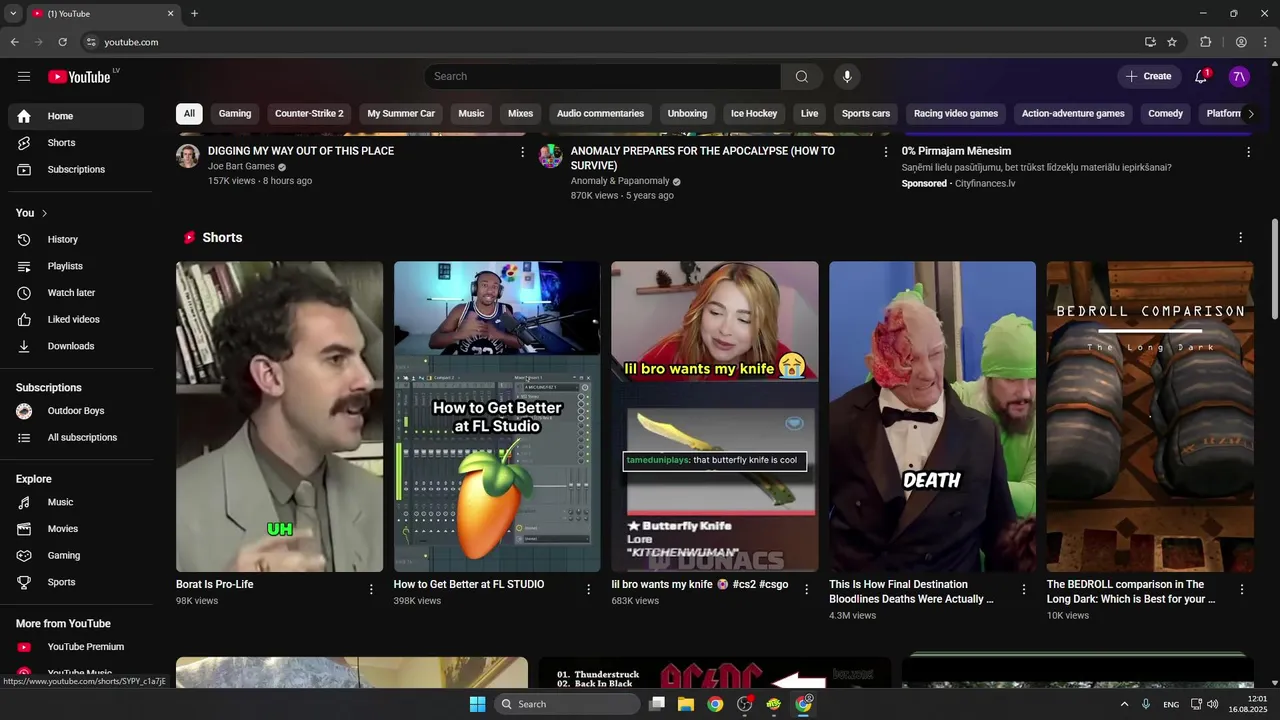The height and width of the screenshot is (720, 1280).
Task: Click the YouTube logo
Action: [79, 77]
